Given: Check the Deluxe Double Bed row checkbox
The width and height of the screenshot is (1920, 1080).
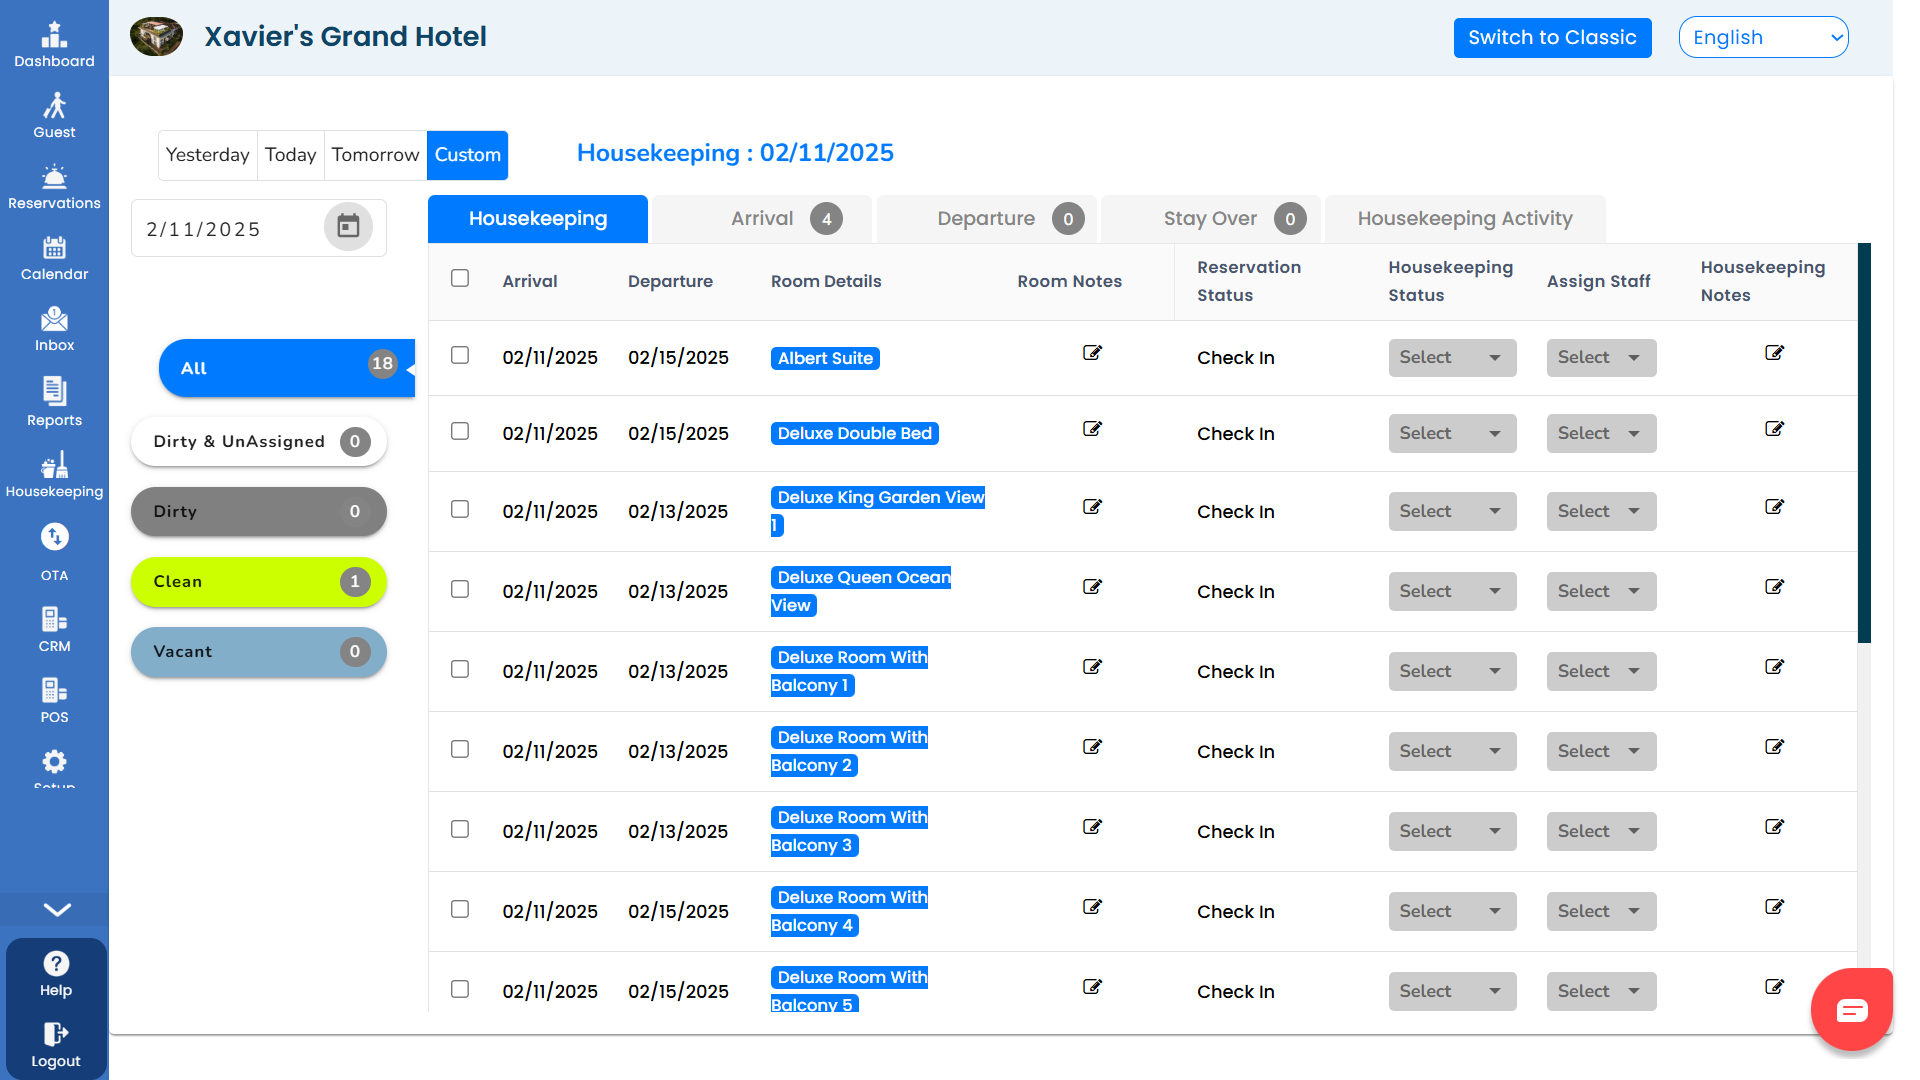Looking at the screenshot, I should click(x=460, y=431).
